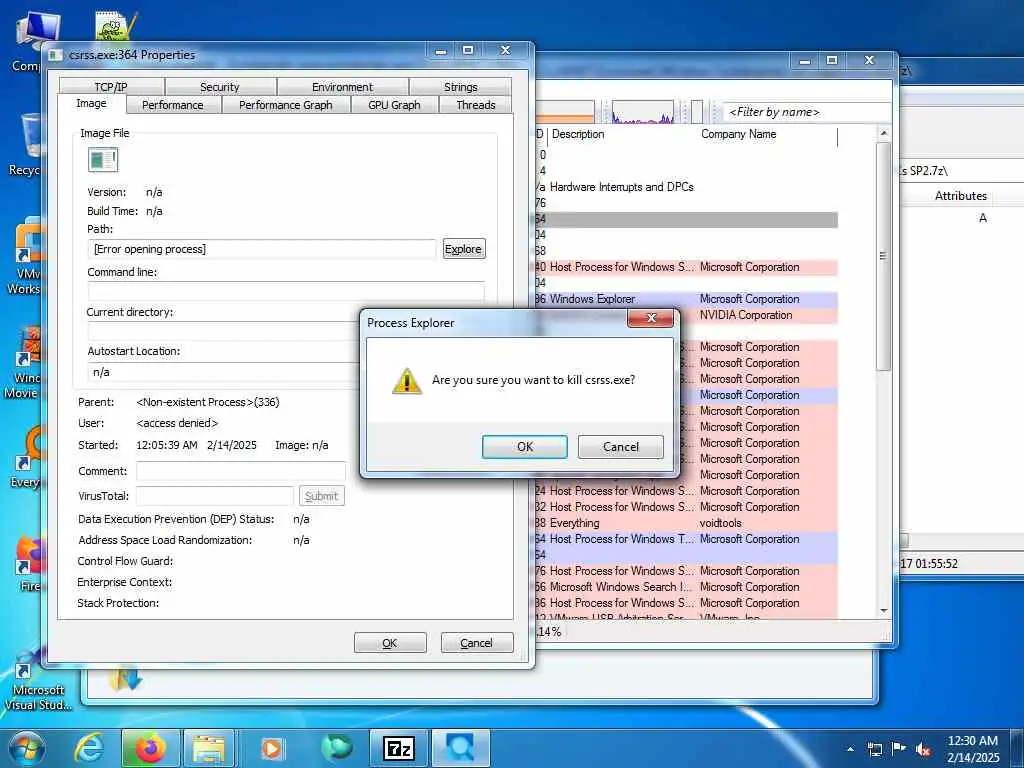This screenshot has width=1024, height=768.
Task: Switch to the 7-Zip taskbar button
Action: (x=398, y=748)
